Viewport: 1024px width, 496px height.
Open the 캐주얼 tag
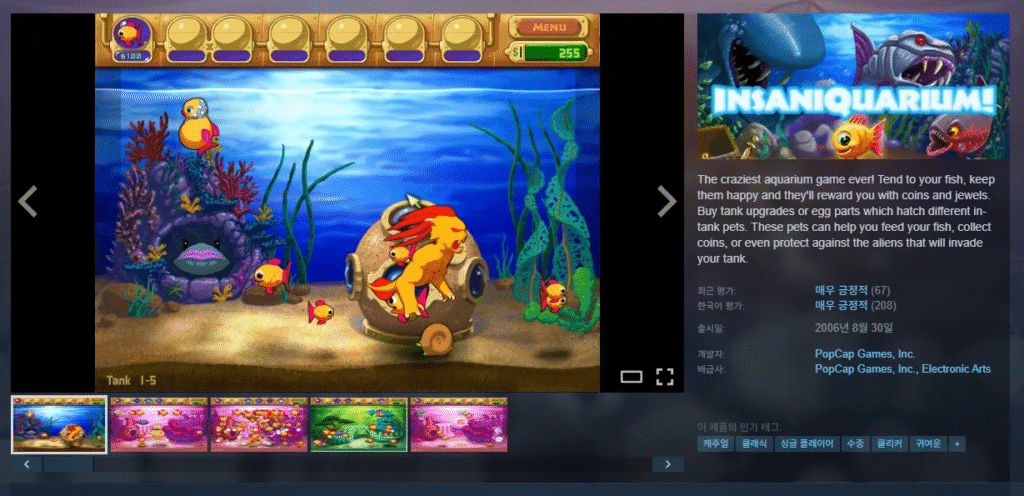click(x=716, y=443)
